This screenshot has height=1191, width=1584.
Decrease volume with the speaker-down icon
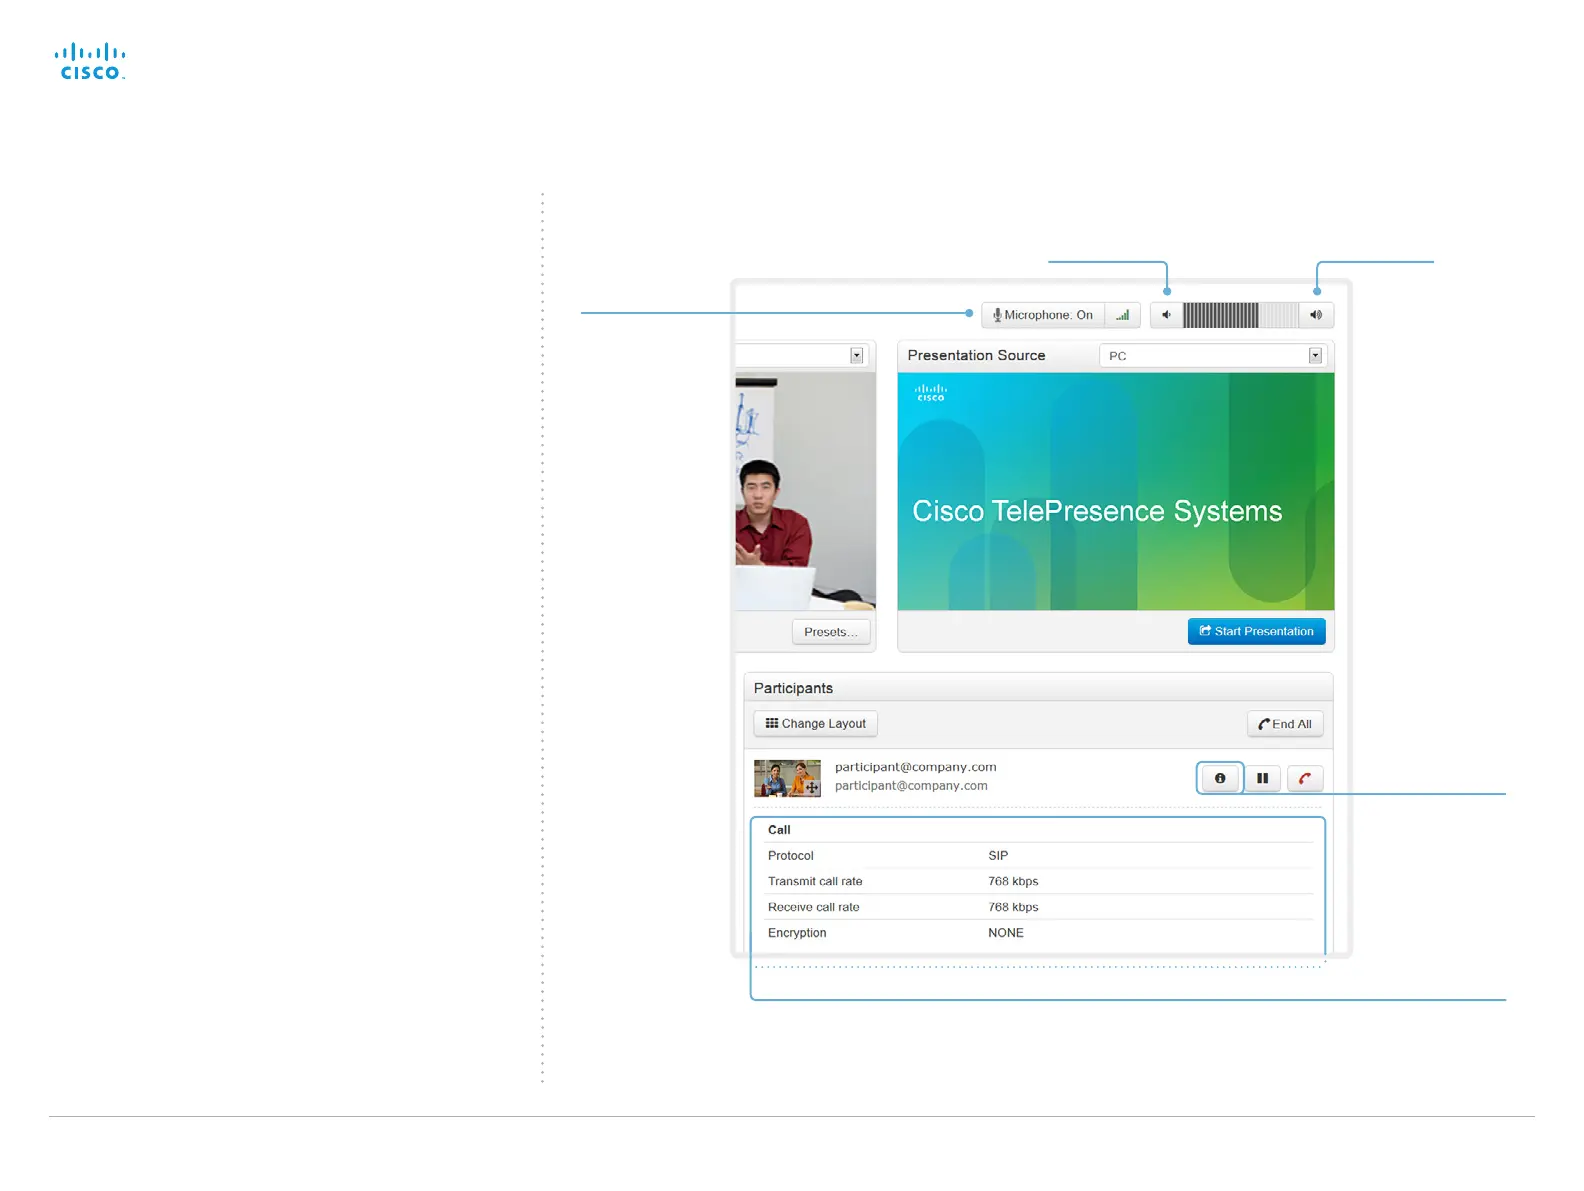[x=1166, y=315]
